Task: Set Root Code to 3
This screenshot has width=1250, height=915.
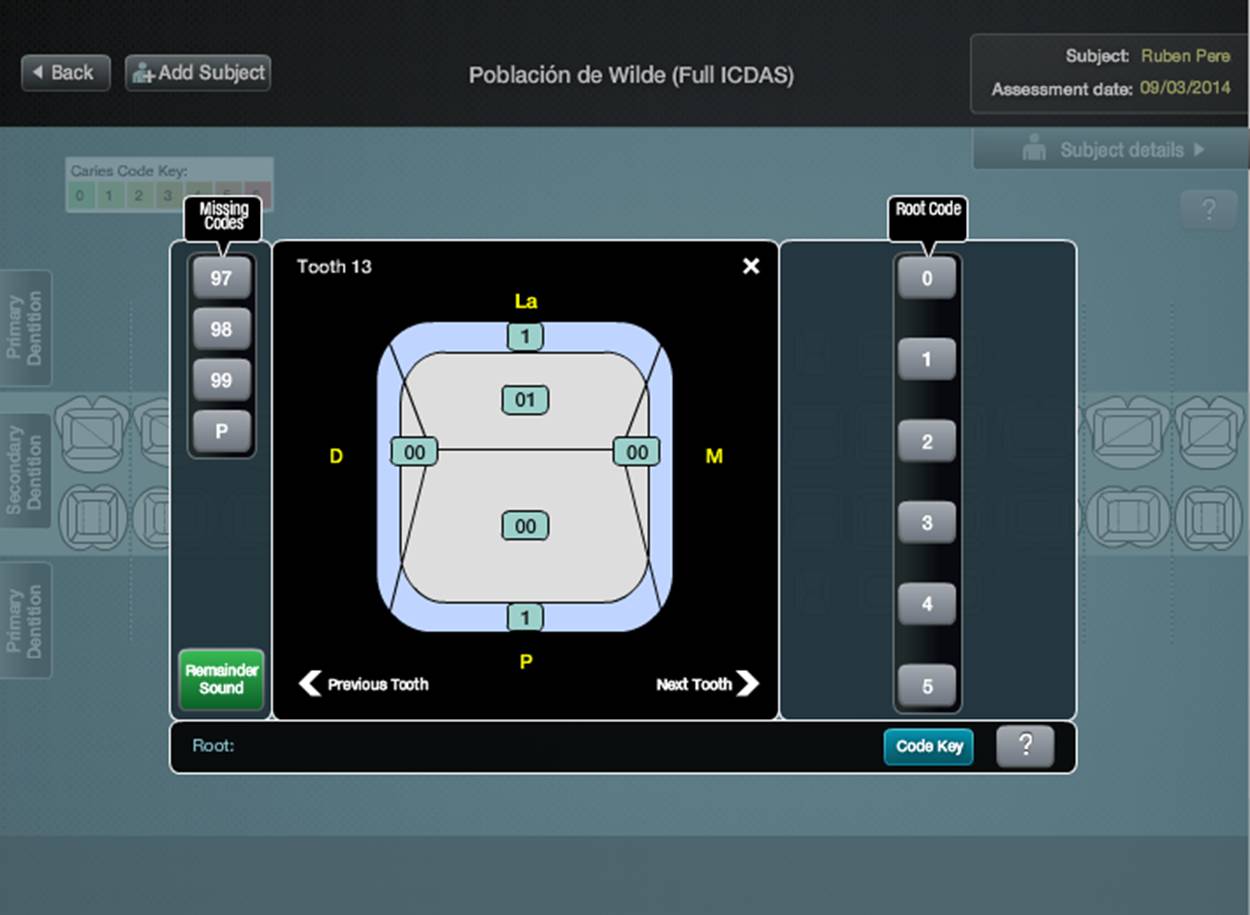Action: pos(926,523)
